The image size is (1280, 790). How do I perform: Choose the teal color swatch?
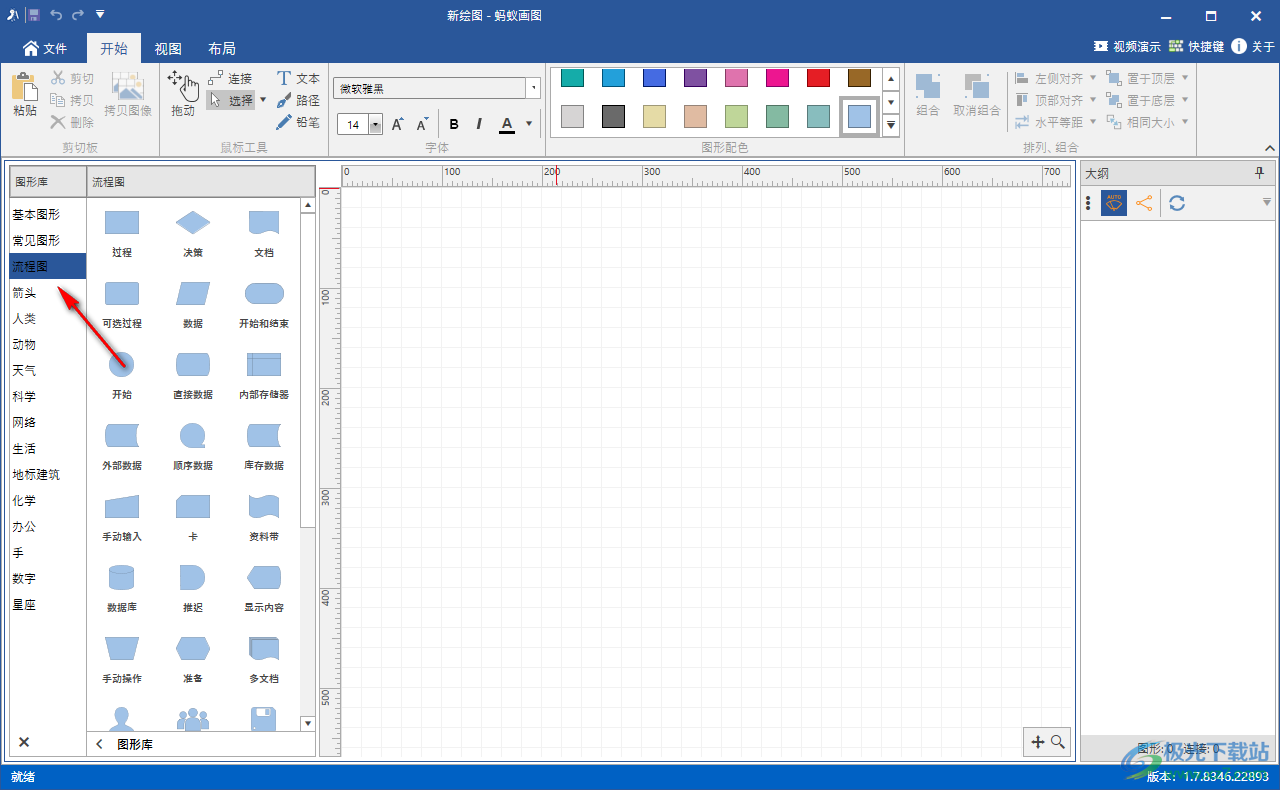pos(573,78)
